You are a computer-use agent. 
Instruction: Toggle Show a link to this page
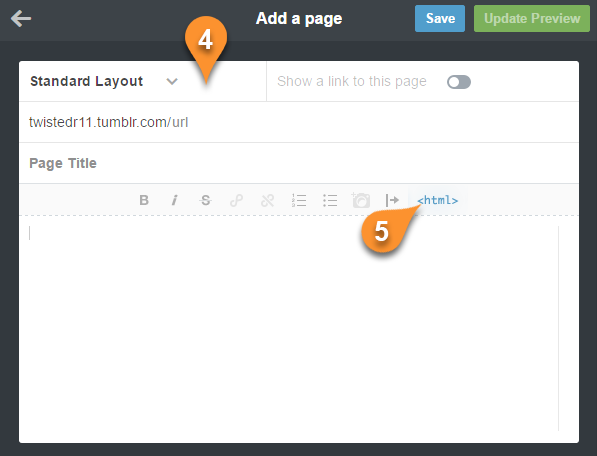pyautogui.click(x=459, y=82)
